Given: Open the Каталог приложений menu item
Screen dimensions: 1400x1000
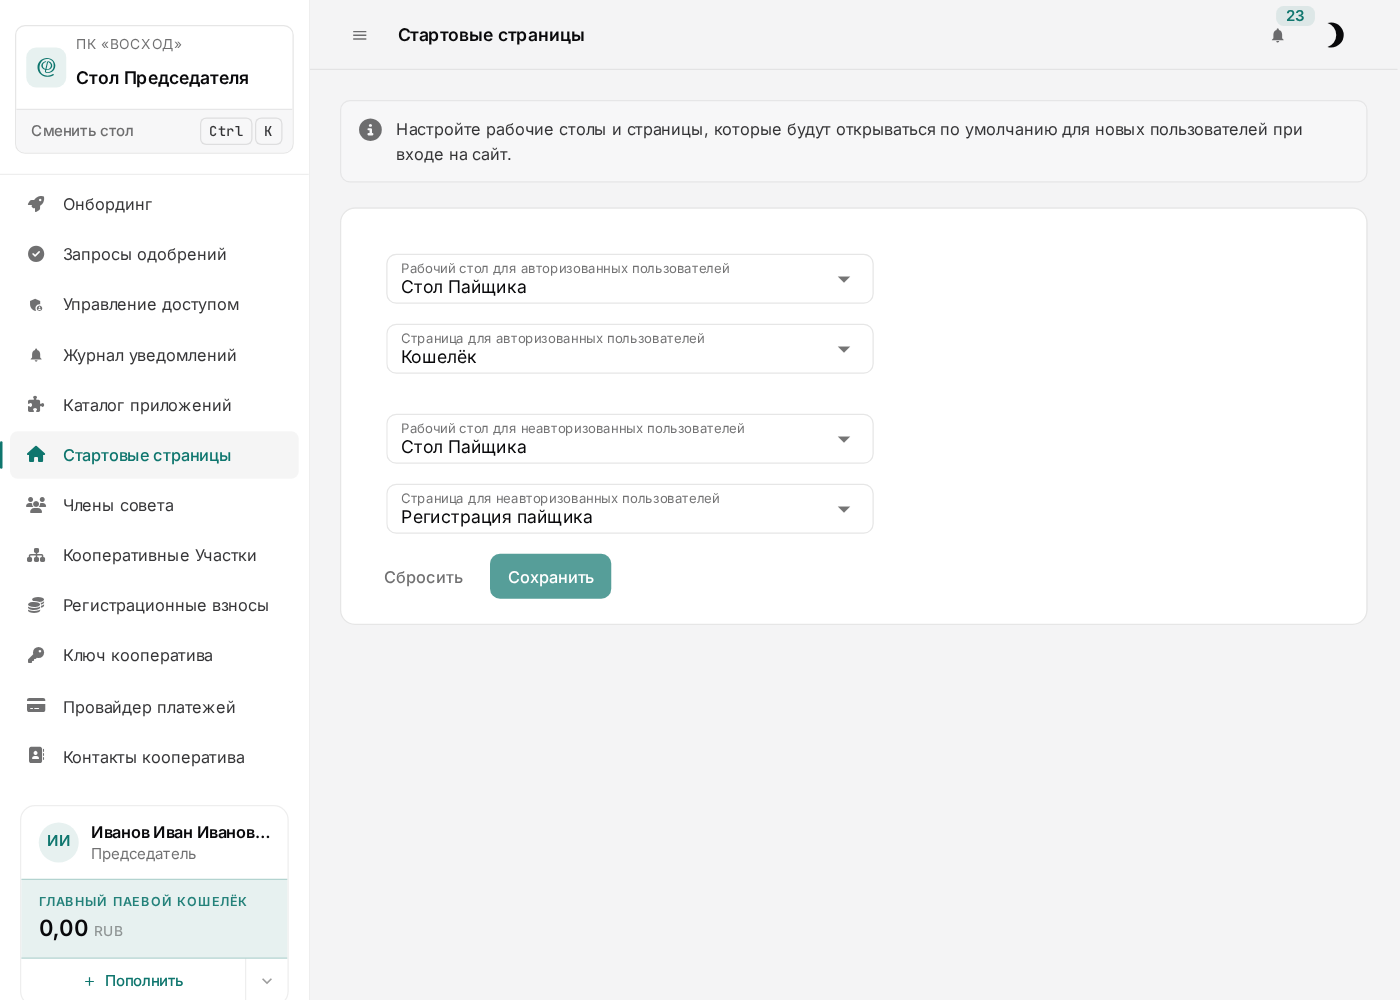Looking at the screenshot, I should [154, 405].
